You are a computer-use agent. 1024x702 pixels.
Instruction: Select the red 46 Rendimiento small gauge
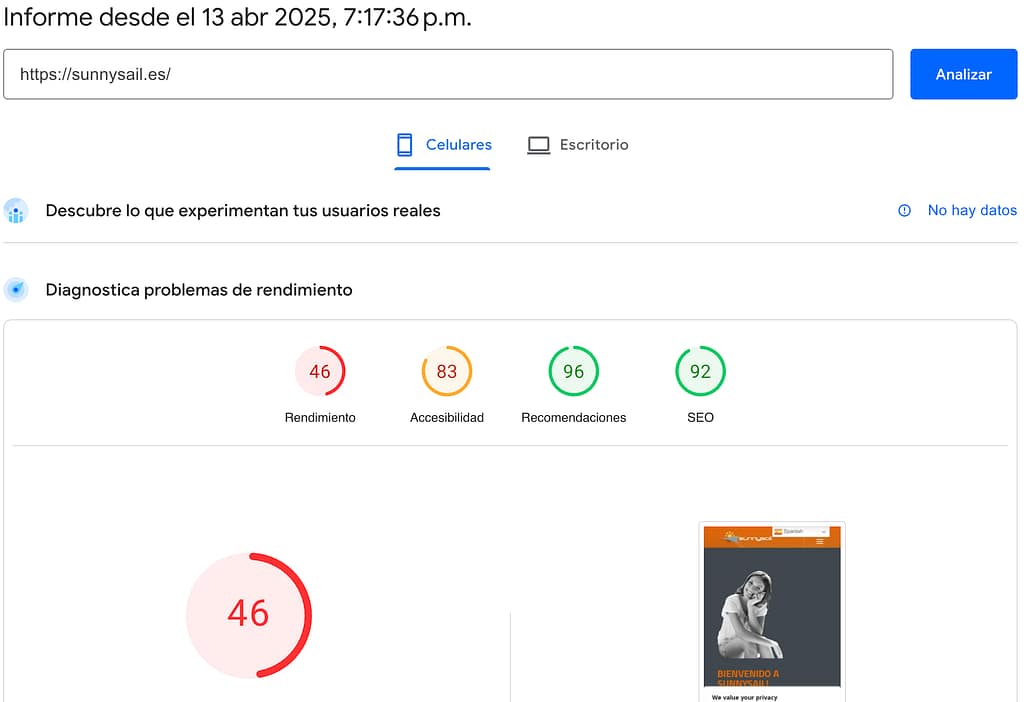[320, 372]
